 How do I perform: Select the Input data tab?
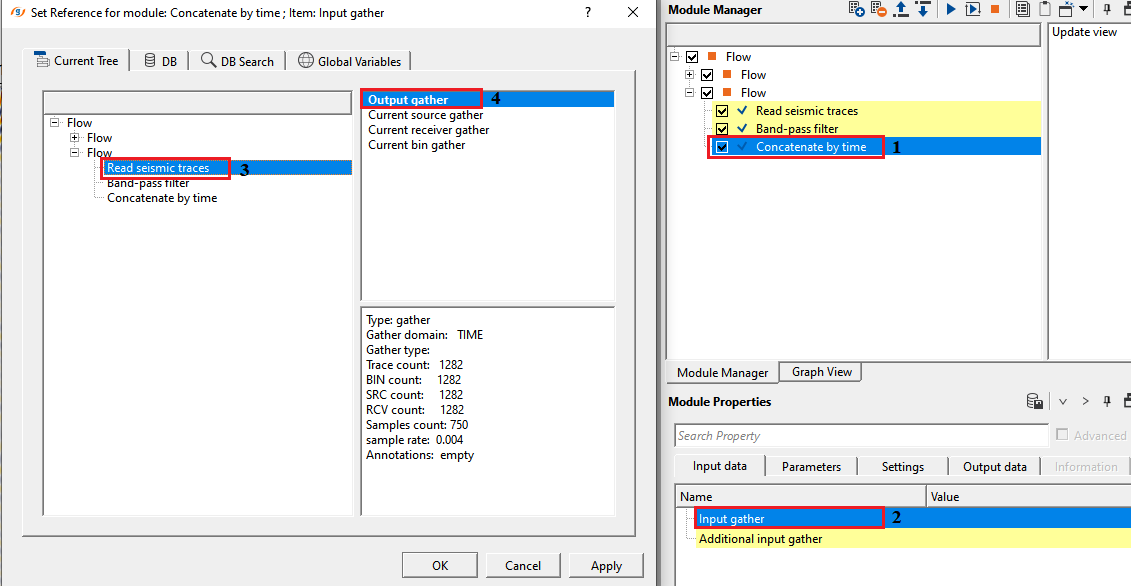pos(719,466)
